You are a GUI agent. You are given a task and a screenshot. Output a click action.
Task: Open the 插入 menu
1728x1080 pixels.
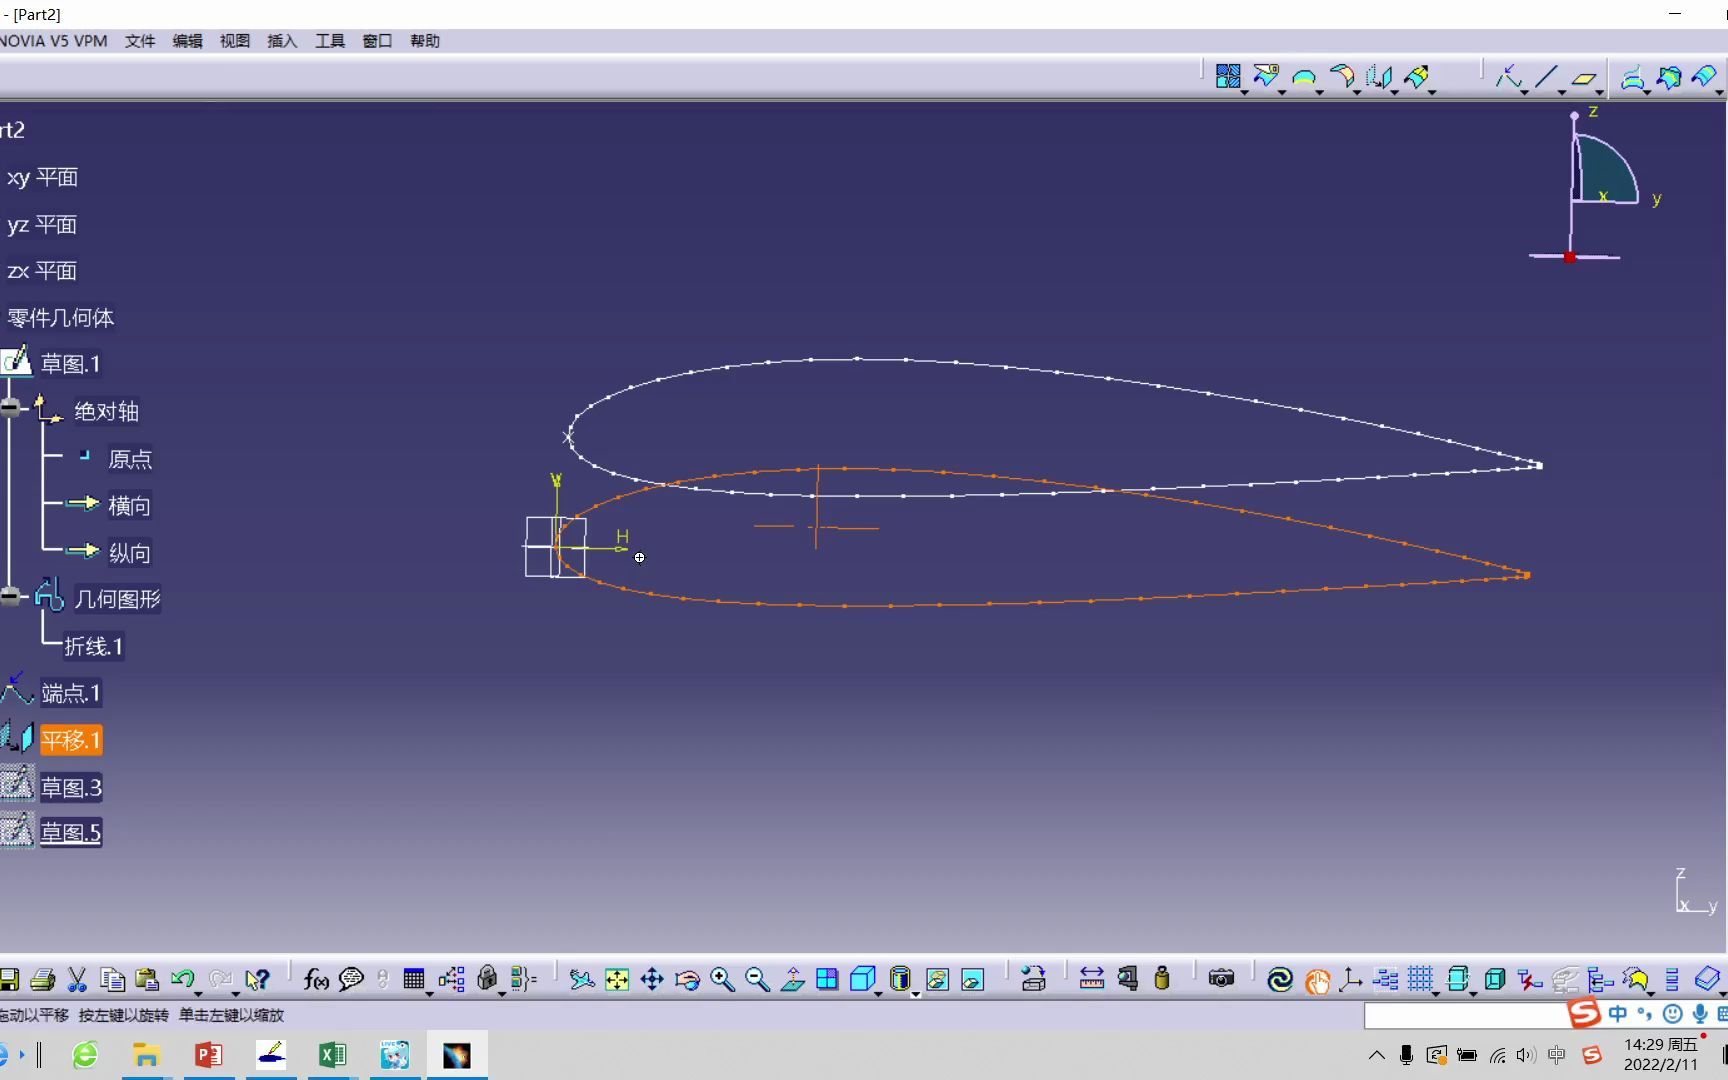[x=282, y=41]
